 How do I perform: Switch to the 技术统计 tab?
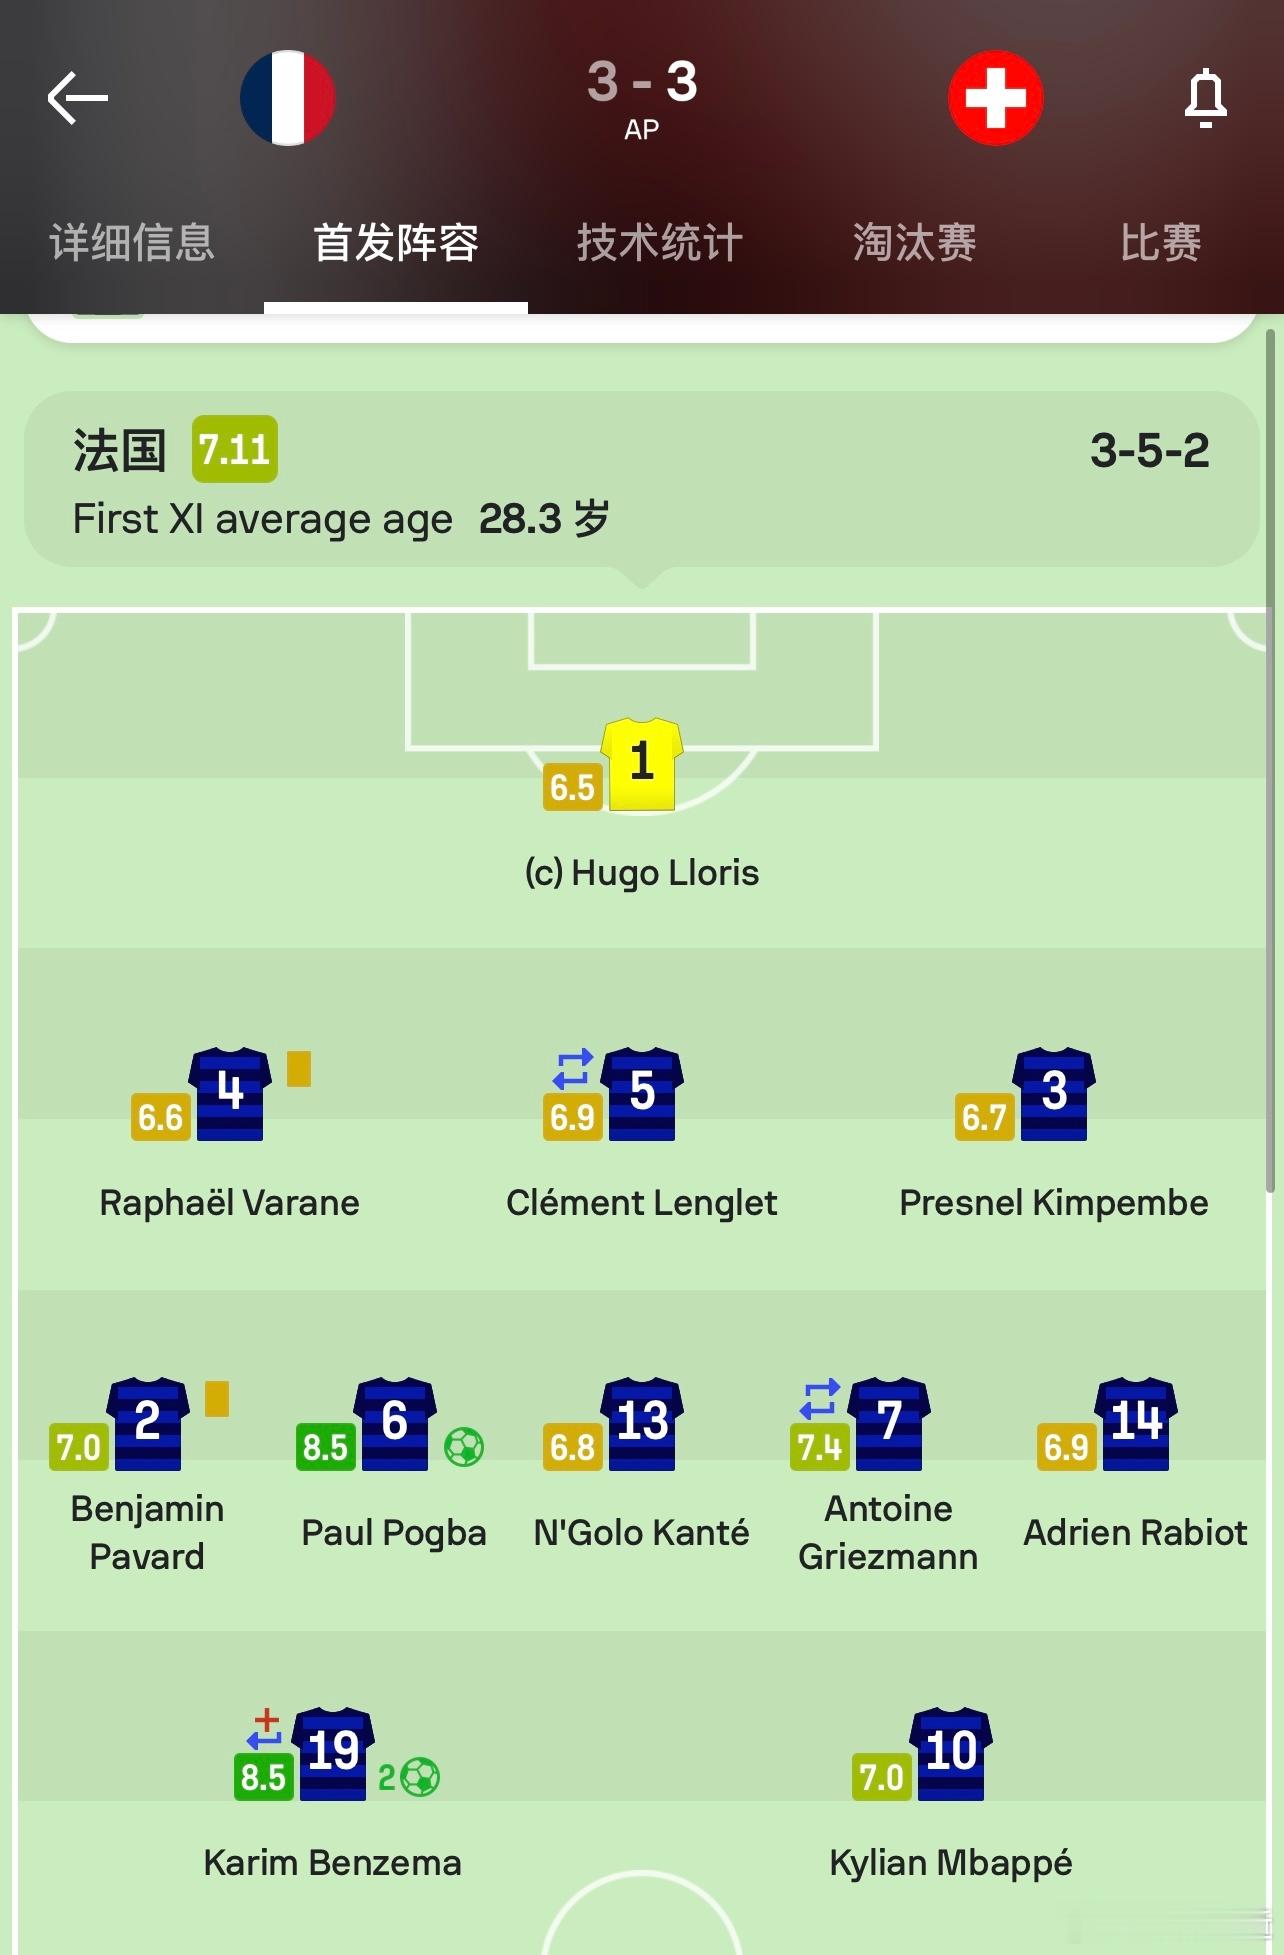pyautogui.click(x=660, y=242)
